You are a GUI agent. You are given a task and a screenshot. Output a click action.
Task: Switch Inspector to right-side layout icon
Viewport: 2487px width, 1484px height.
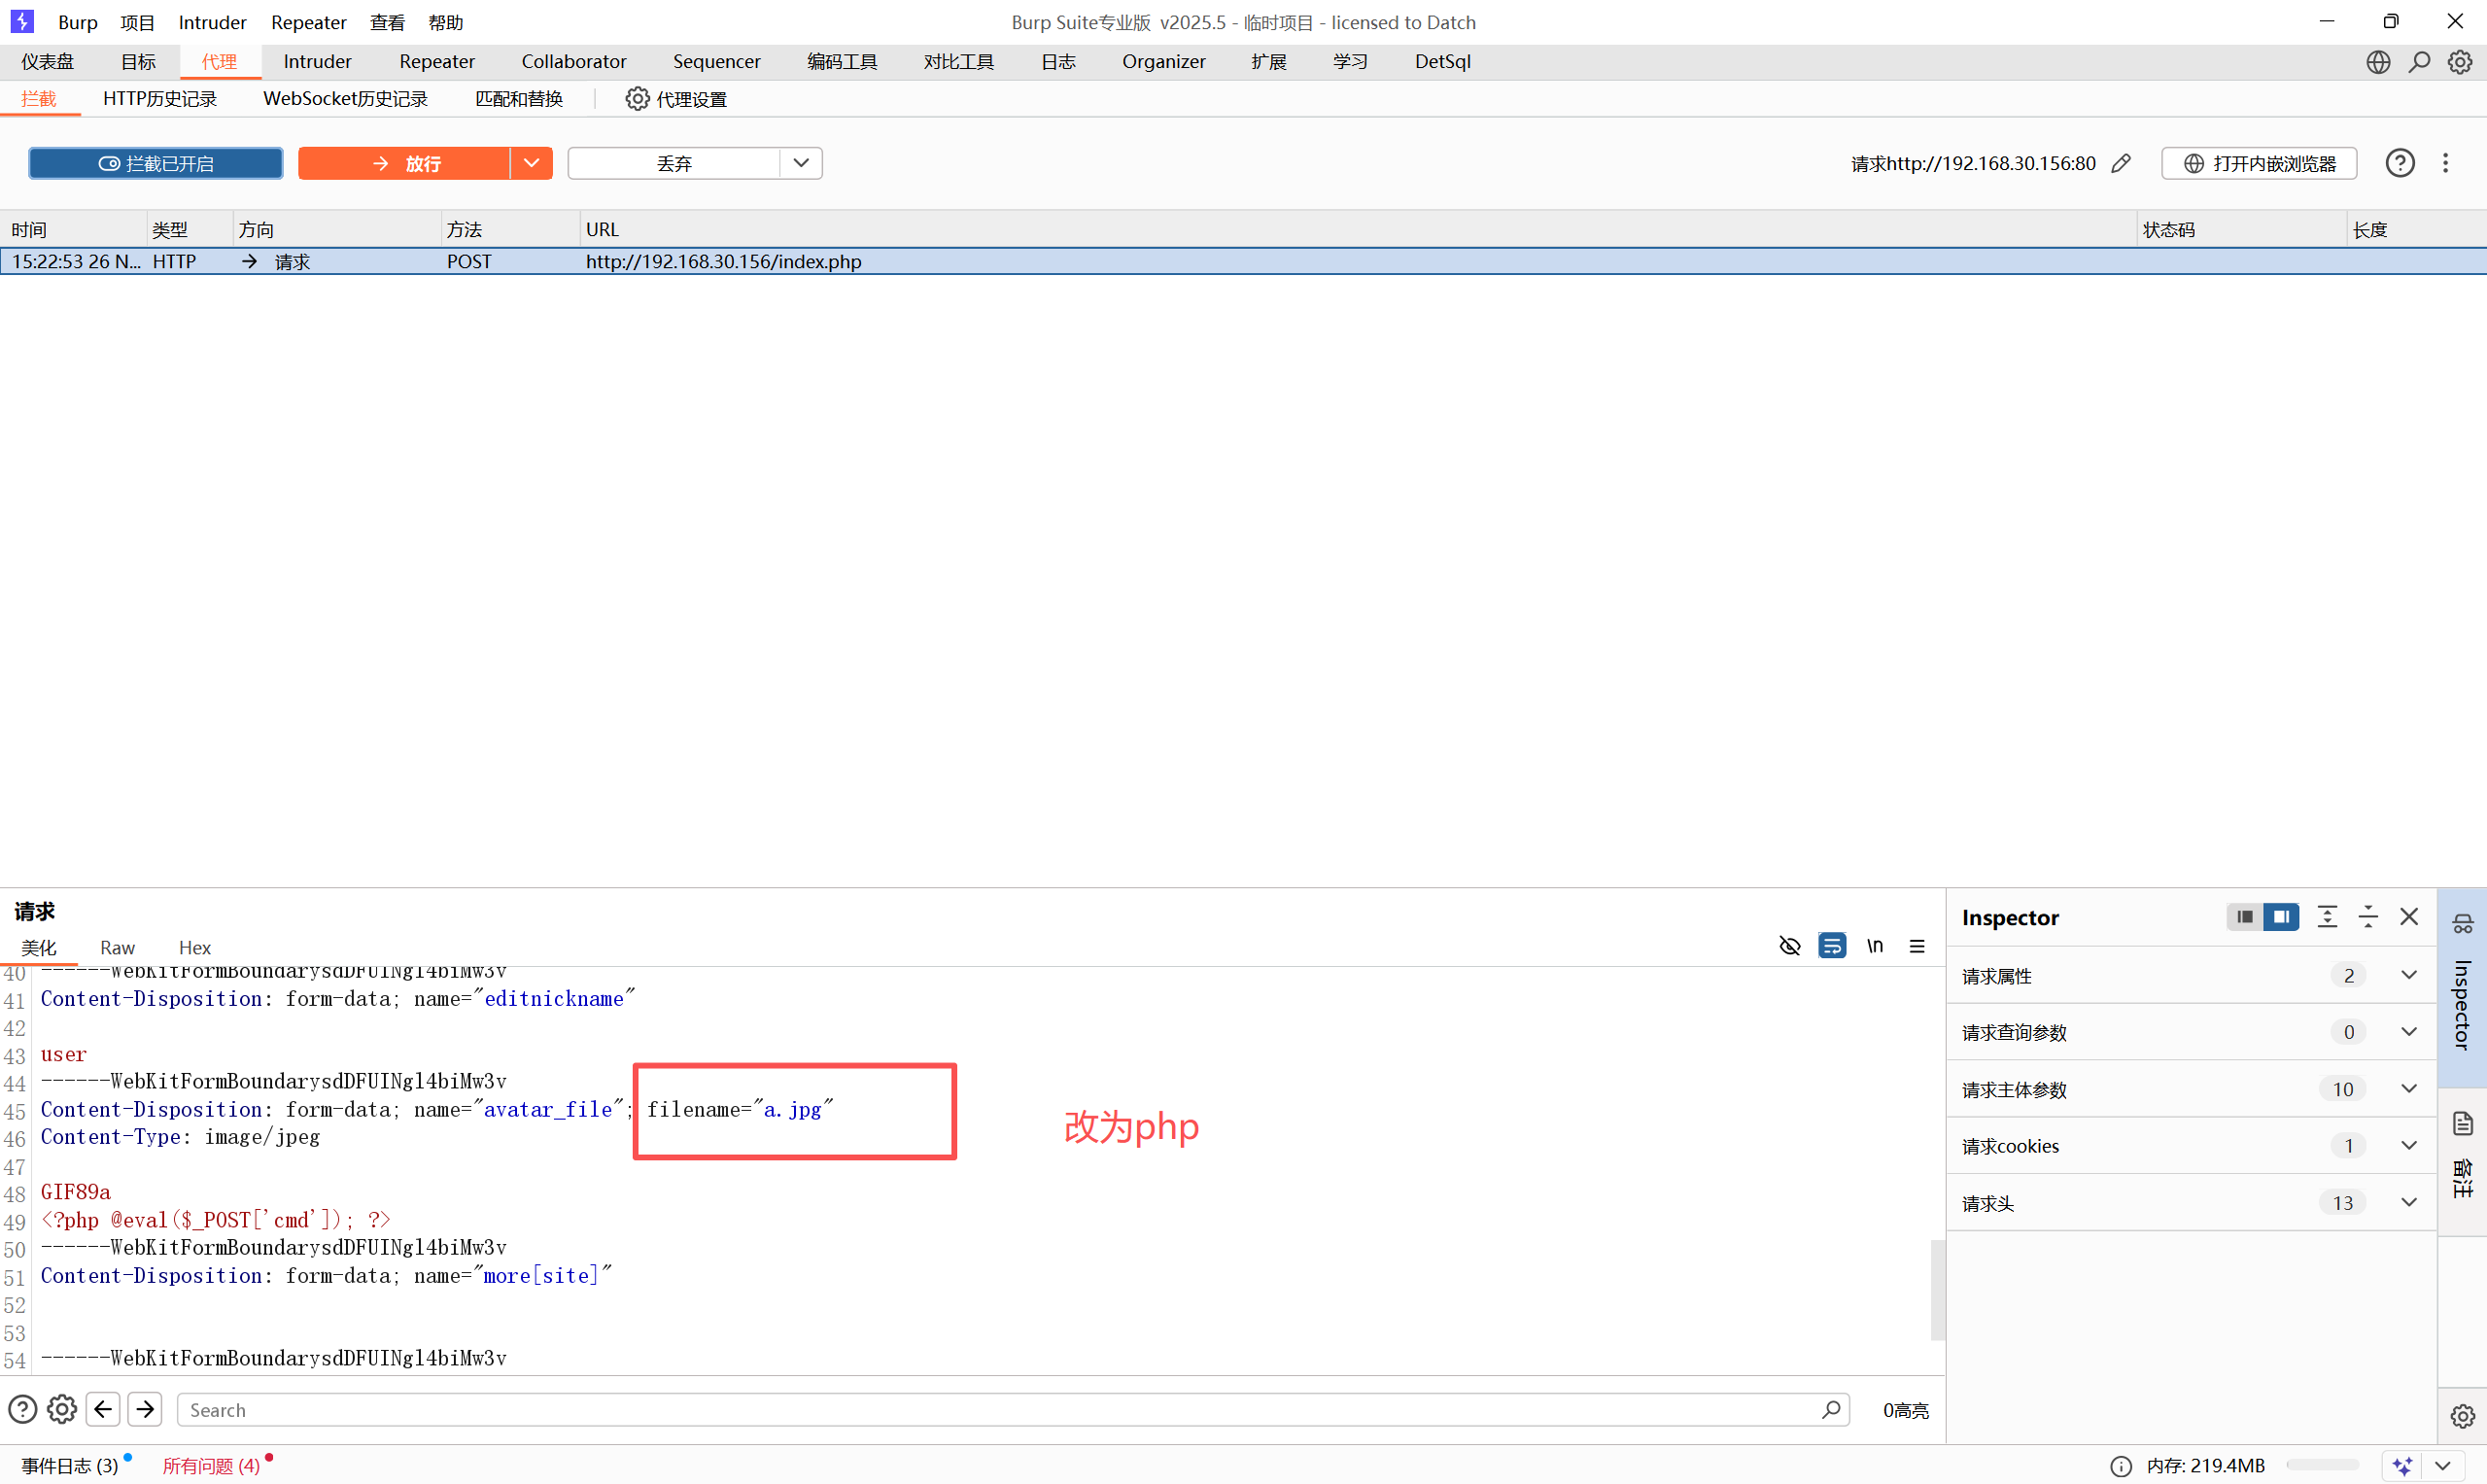(x=2282, y=917)
